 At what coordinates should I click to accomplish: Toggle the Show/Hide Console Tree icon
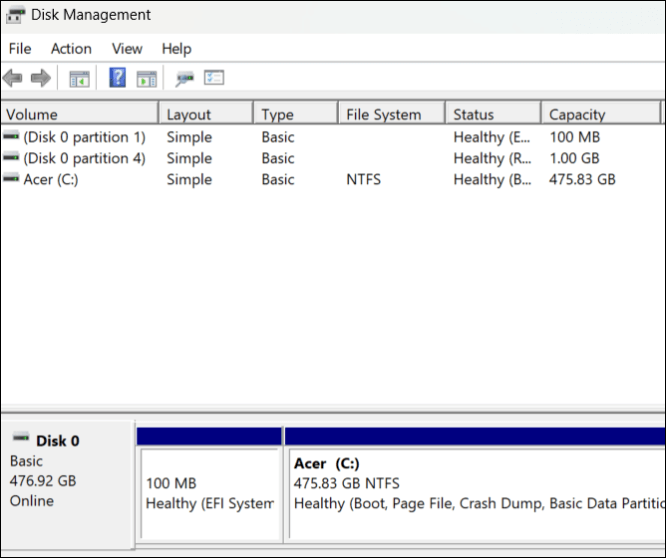coord(79,78)
